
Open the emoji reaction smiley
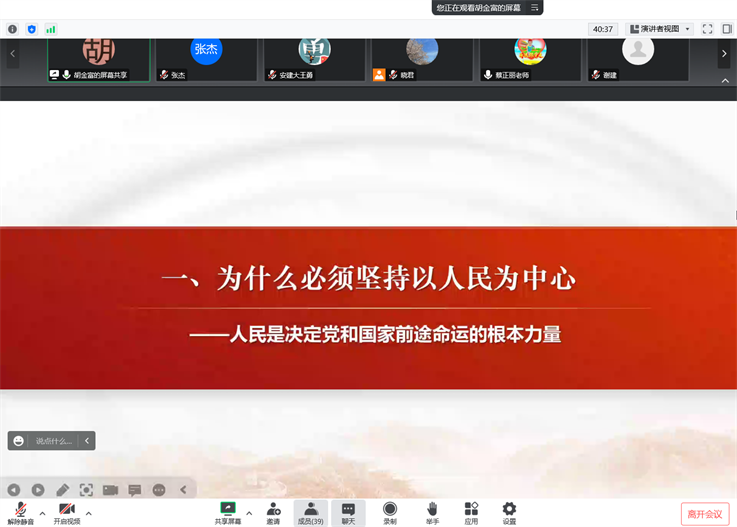[x=19, y=441]
